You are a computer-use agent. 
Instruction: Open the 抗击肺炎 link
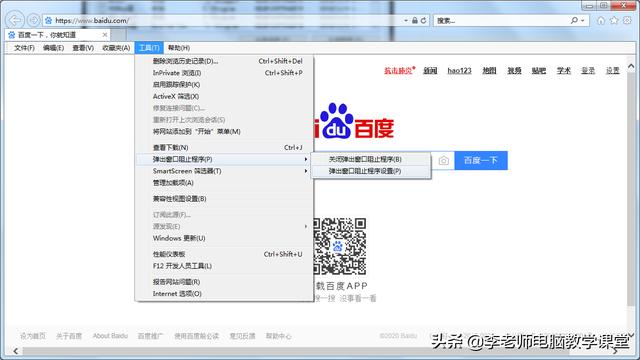(399, 71)
